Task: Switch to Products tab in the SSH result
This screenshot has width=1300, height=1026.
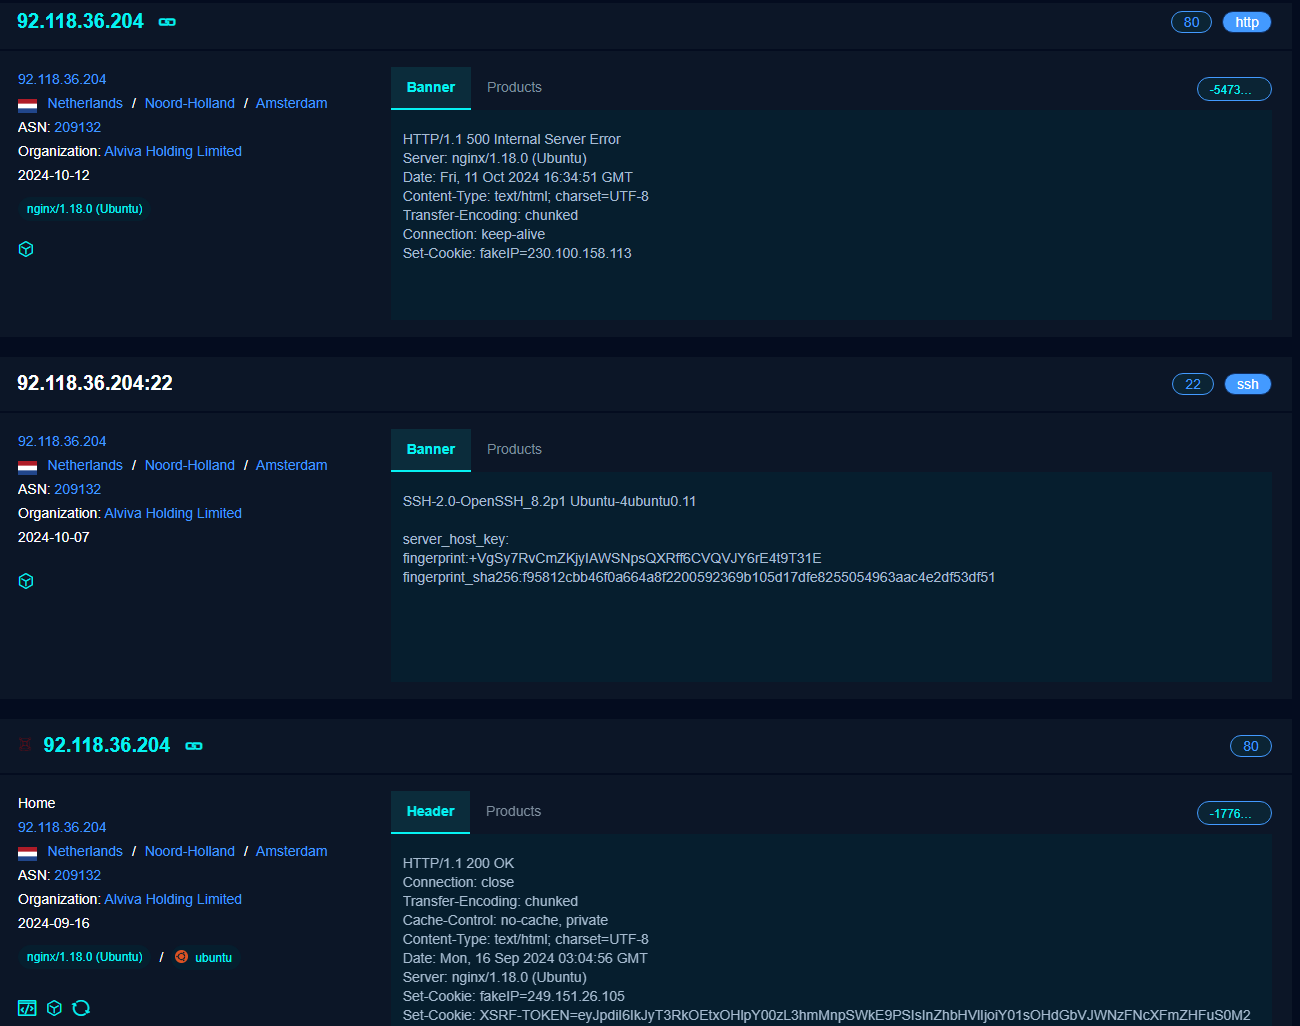Action: (x=514, y=450)
